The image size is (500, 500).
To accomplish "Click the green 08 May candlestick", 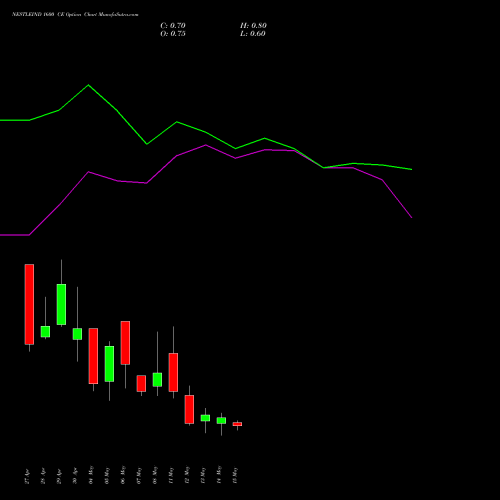I will pyautogui.click(x=157, y=380).
